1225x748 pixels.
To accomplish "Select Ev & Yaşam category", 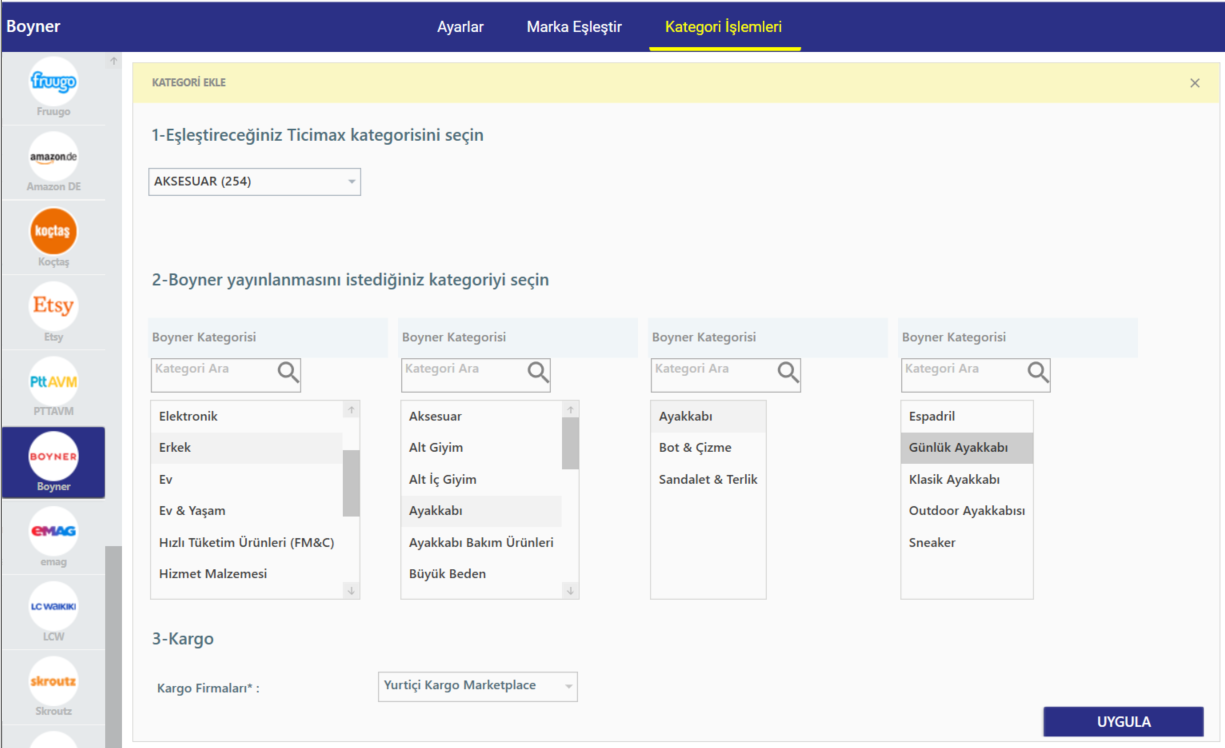I will (246, 511).
